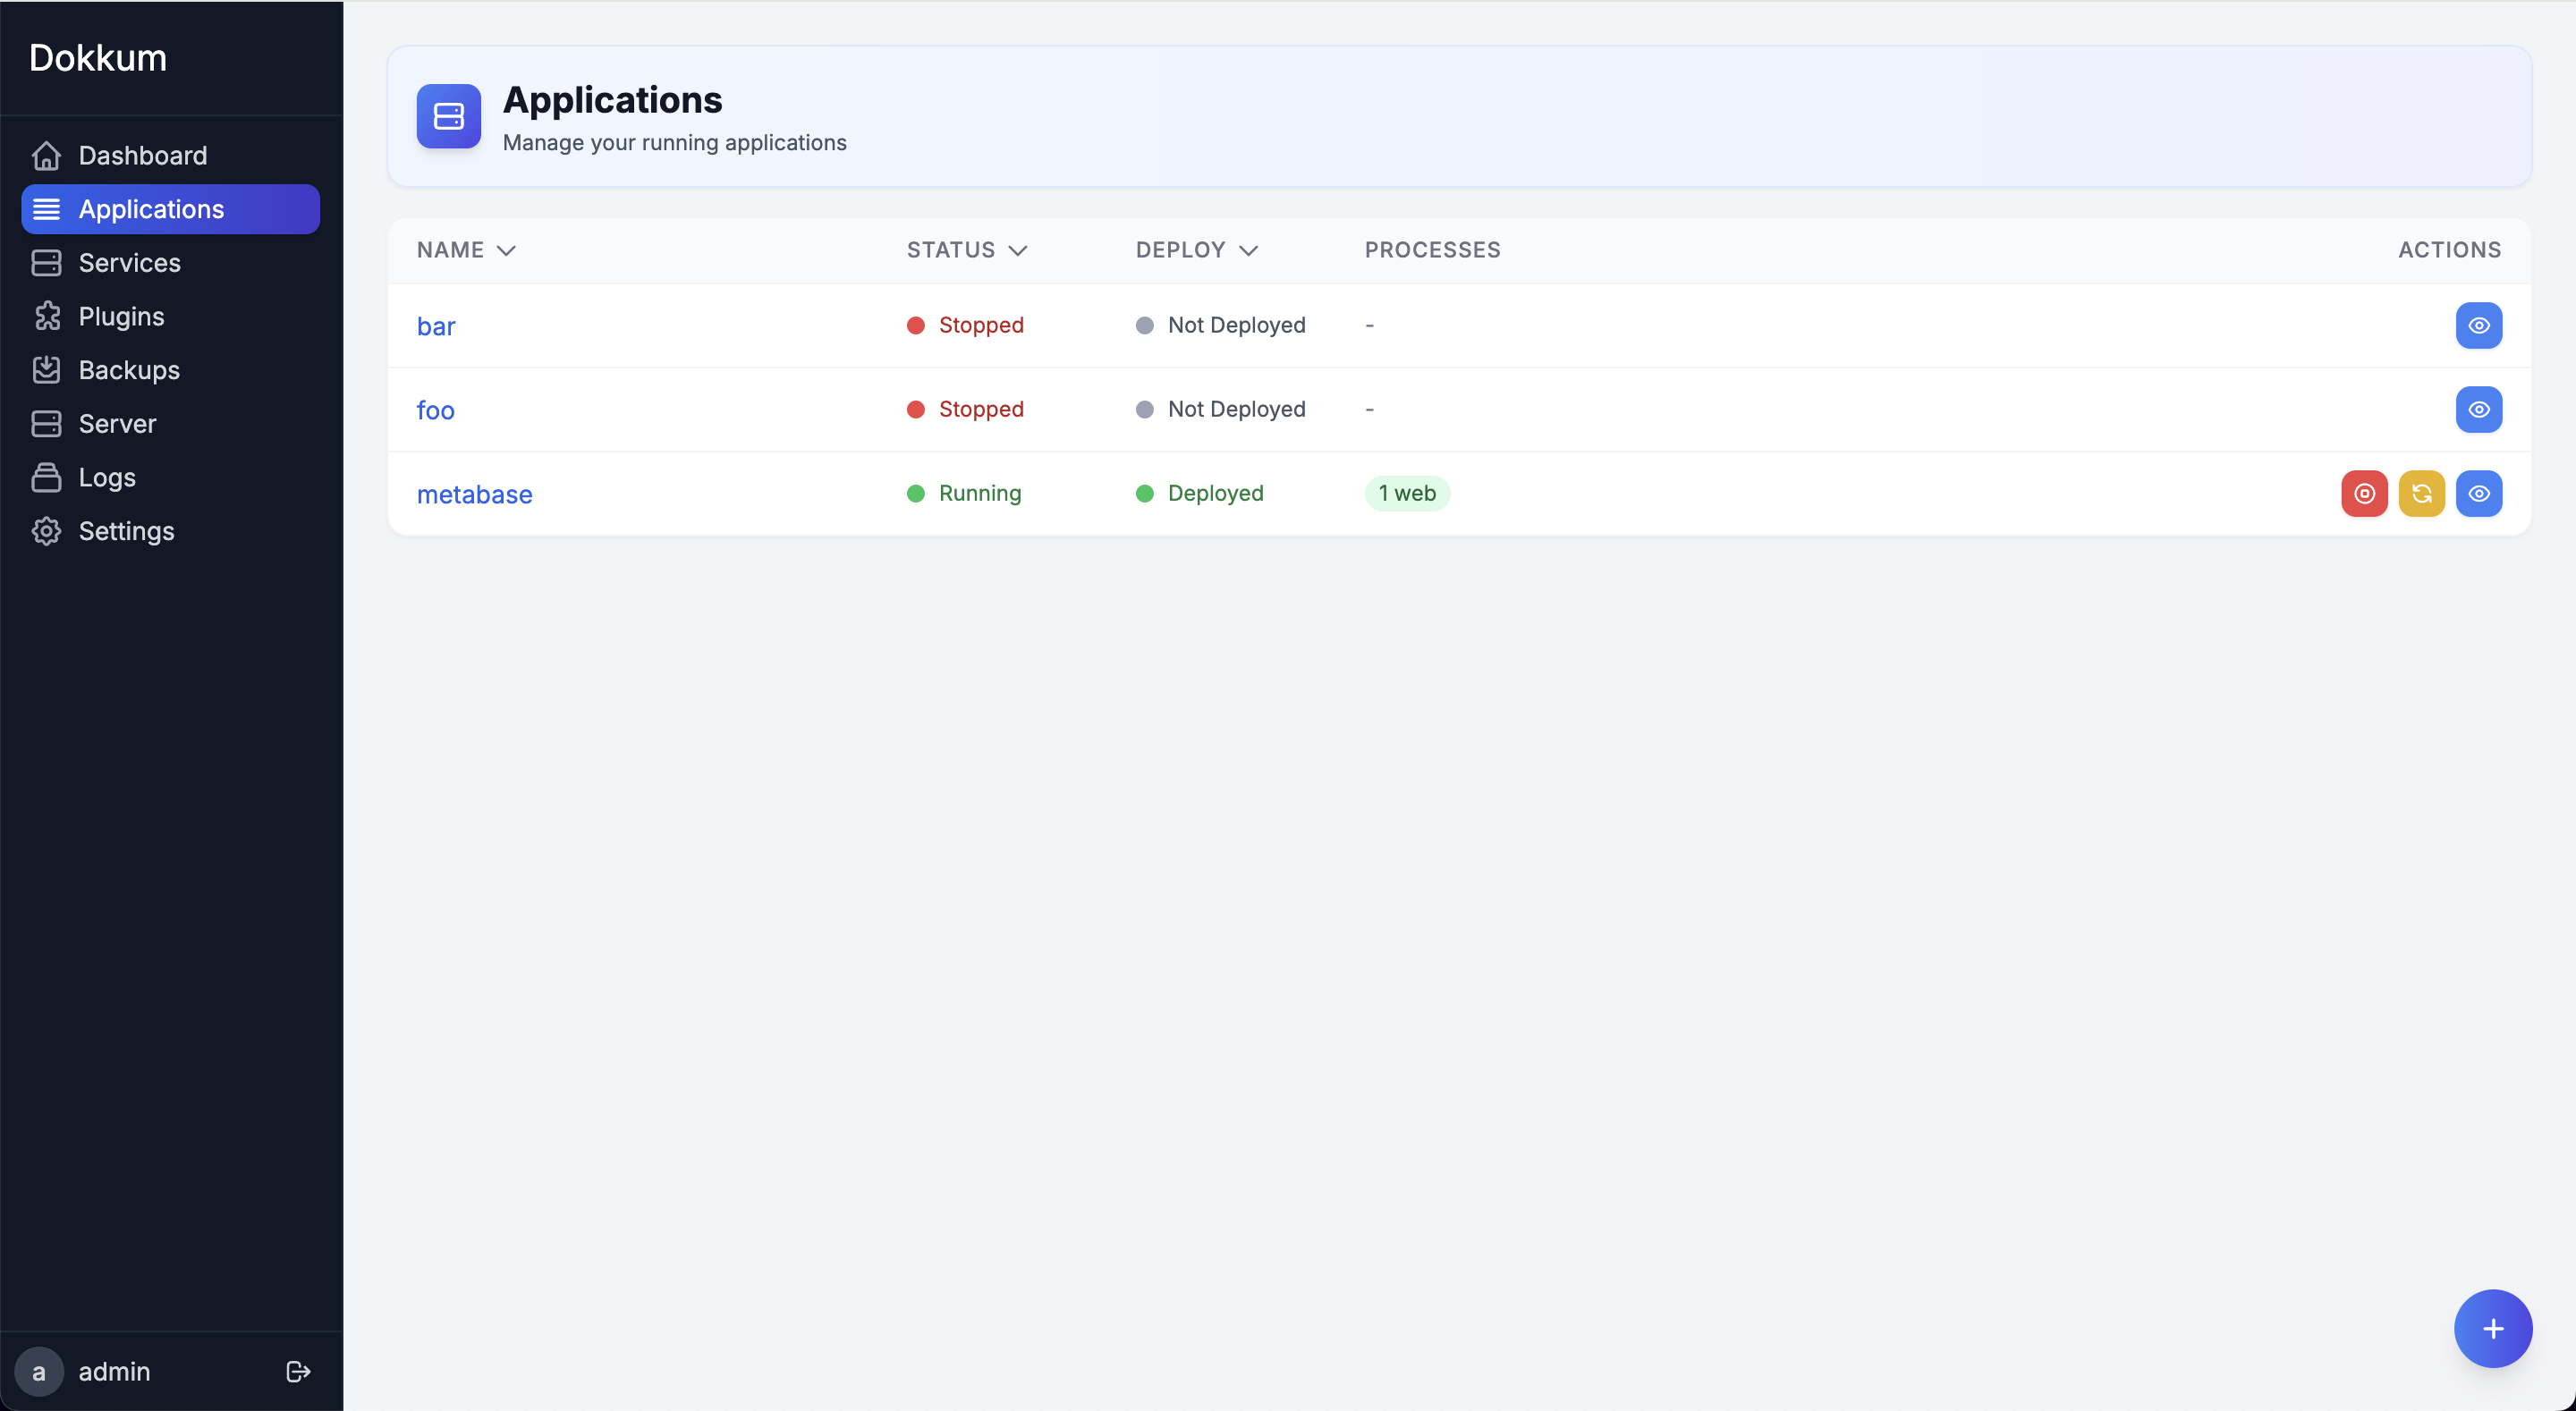Stop the metabase application

pos(2364,493)
